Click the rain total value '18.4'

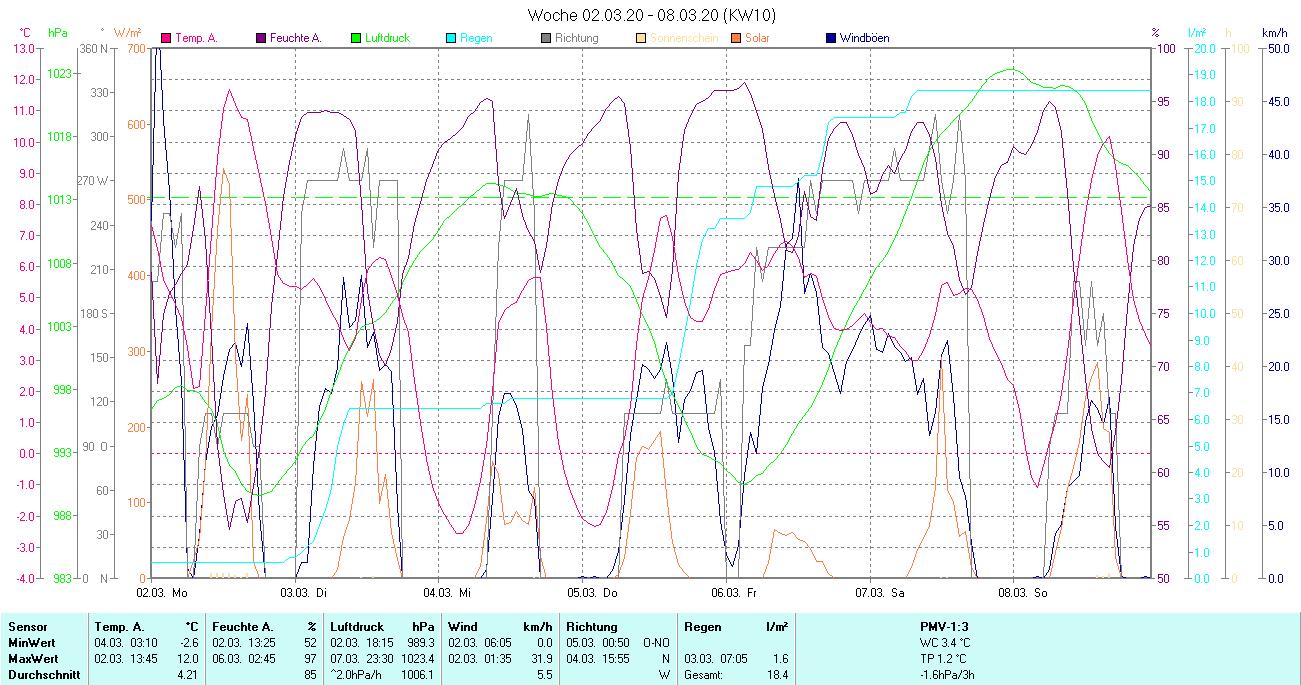(777, 675)
